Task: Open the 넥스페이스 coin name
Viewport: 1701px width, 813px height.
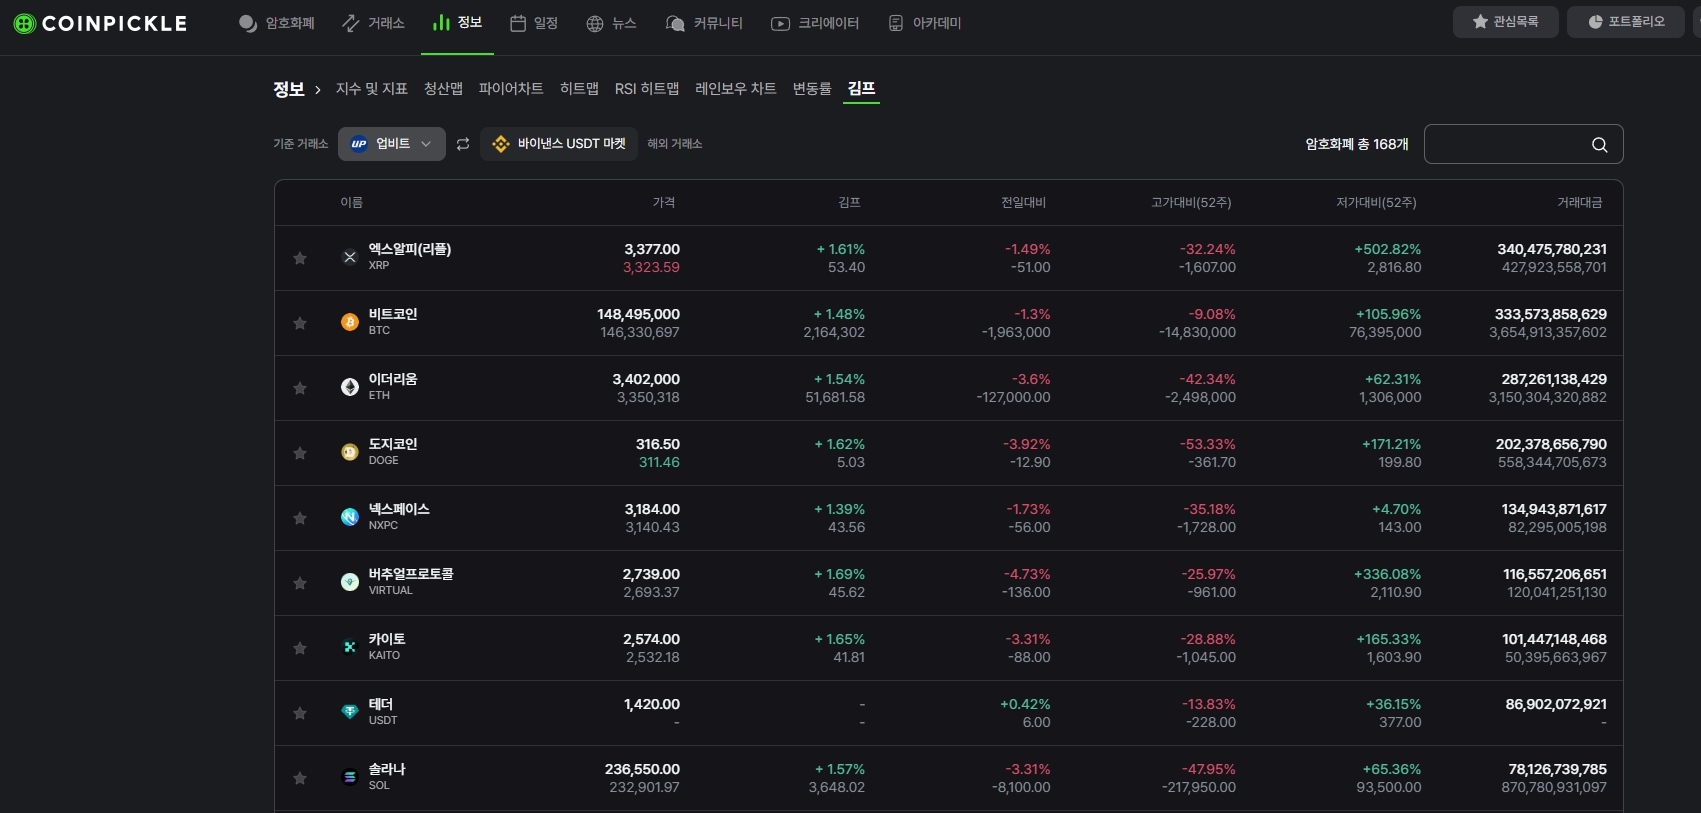Action: coord(399,509)
